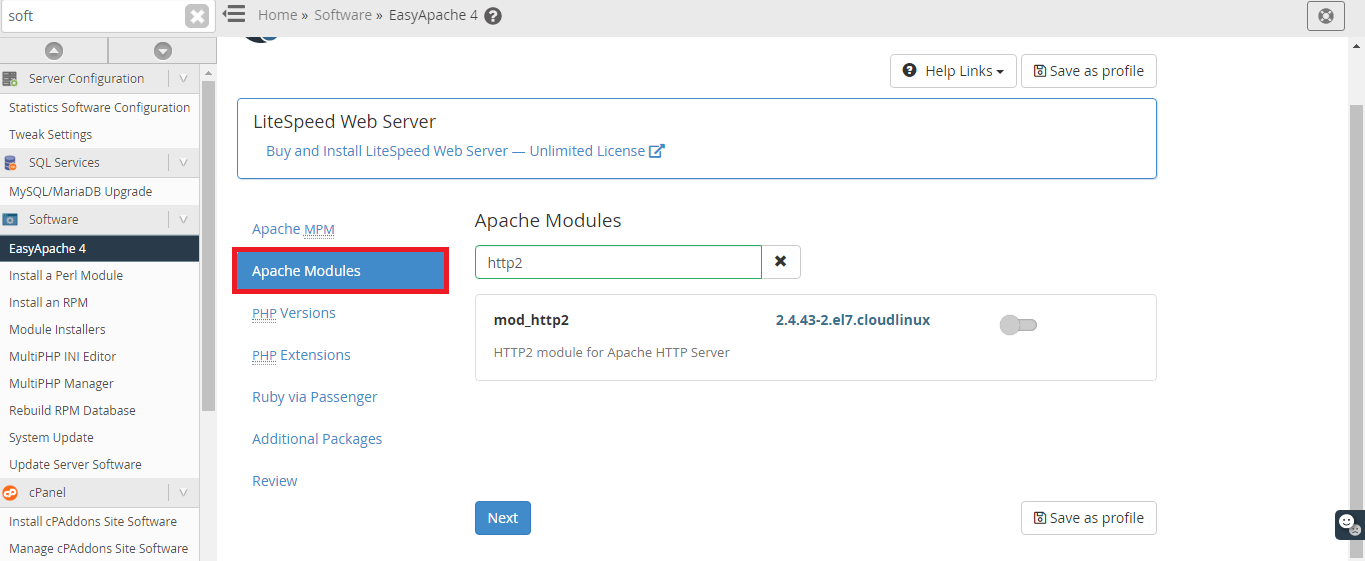Open MySQL/MariaDB Upgrade in sidebar
Image resolution: width=1365 pixels, height=561 pixels.
pos(80,192)
